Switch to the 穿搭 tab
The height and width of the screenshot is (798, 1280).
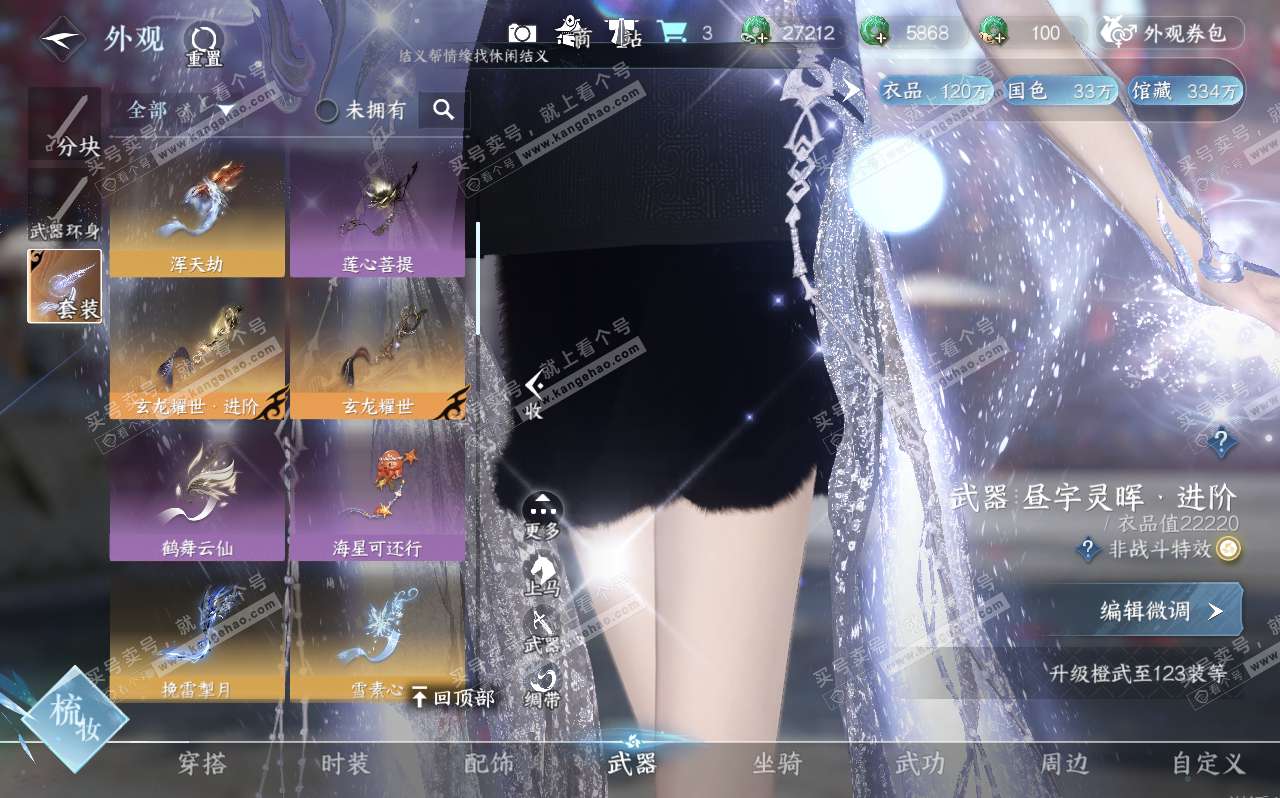point(202,764)
